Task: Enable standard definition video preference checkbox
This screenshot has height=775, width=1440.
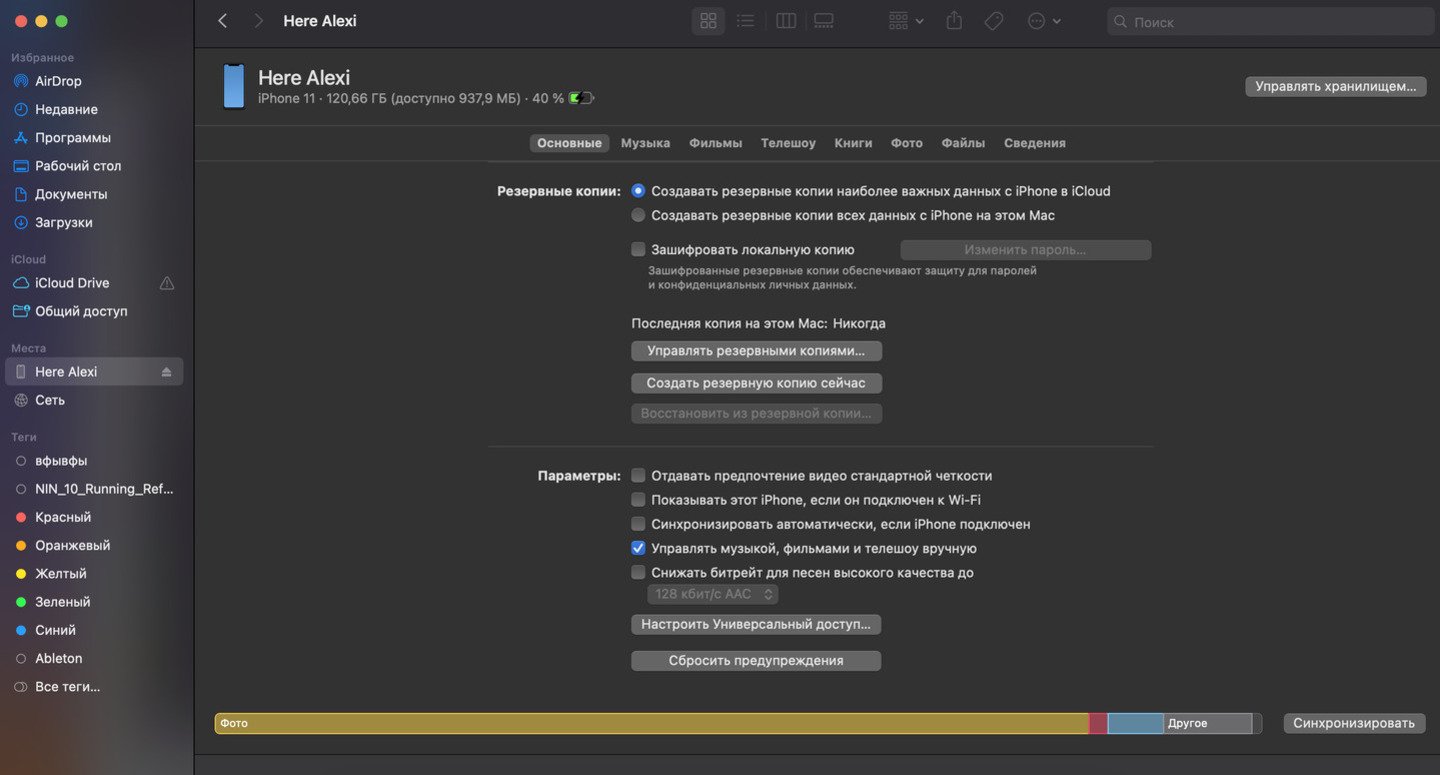Action: [638, 476]
